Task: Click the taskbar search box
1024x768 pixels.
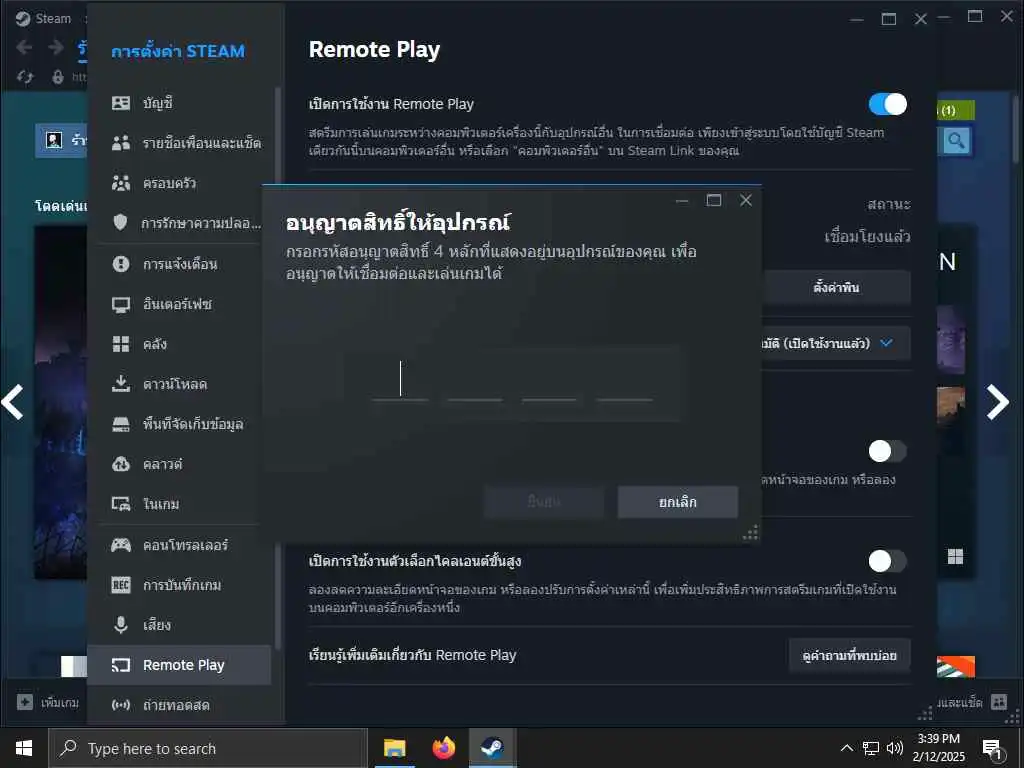Action: [208, 748]
